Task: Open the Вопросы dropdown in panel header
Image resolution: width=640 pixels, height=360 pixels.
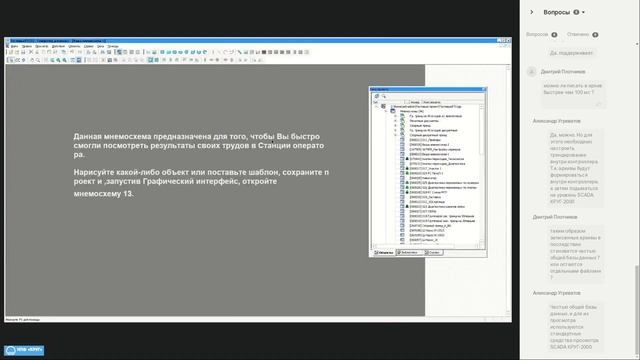Action: pyautogui.click(x=564, y=12)
